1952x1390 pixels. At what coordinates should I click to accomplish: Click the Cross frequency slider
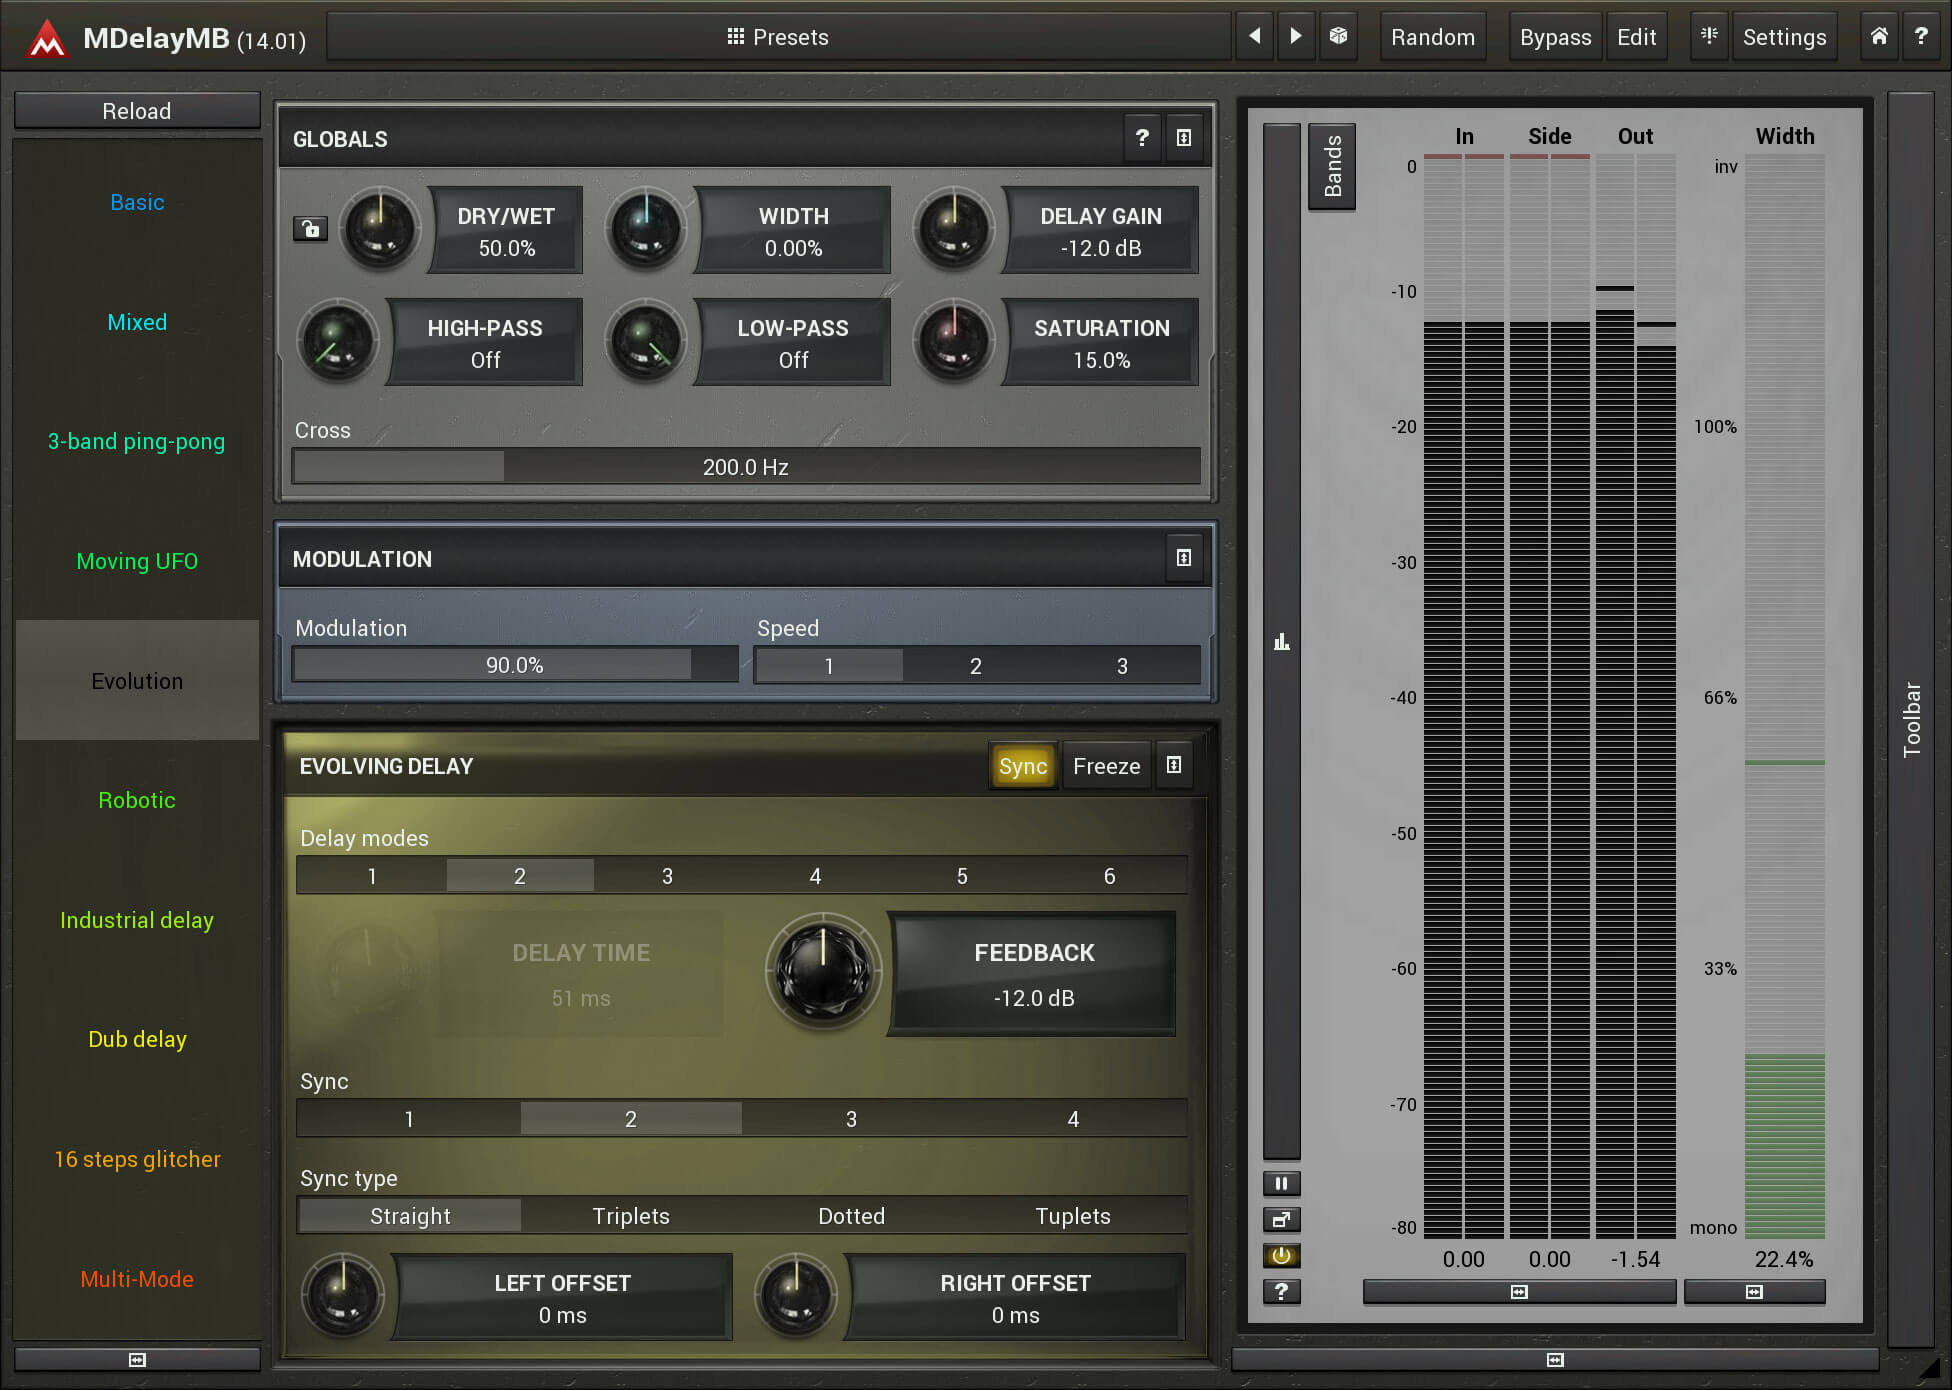point(746,467)
